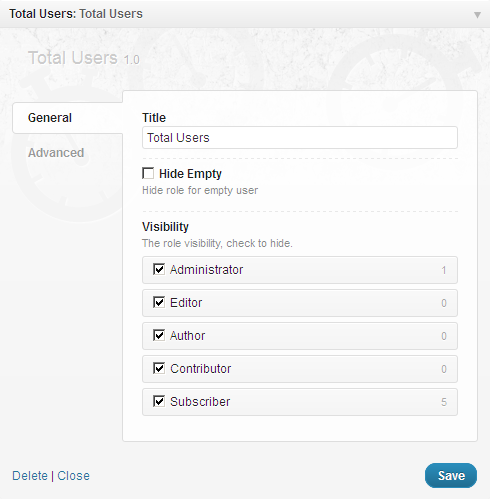Screen dimensions: 490x499
Task: Collapse the Total Users widget arrow
Action: 477,15
